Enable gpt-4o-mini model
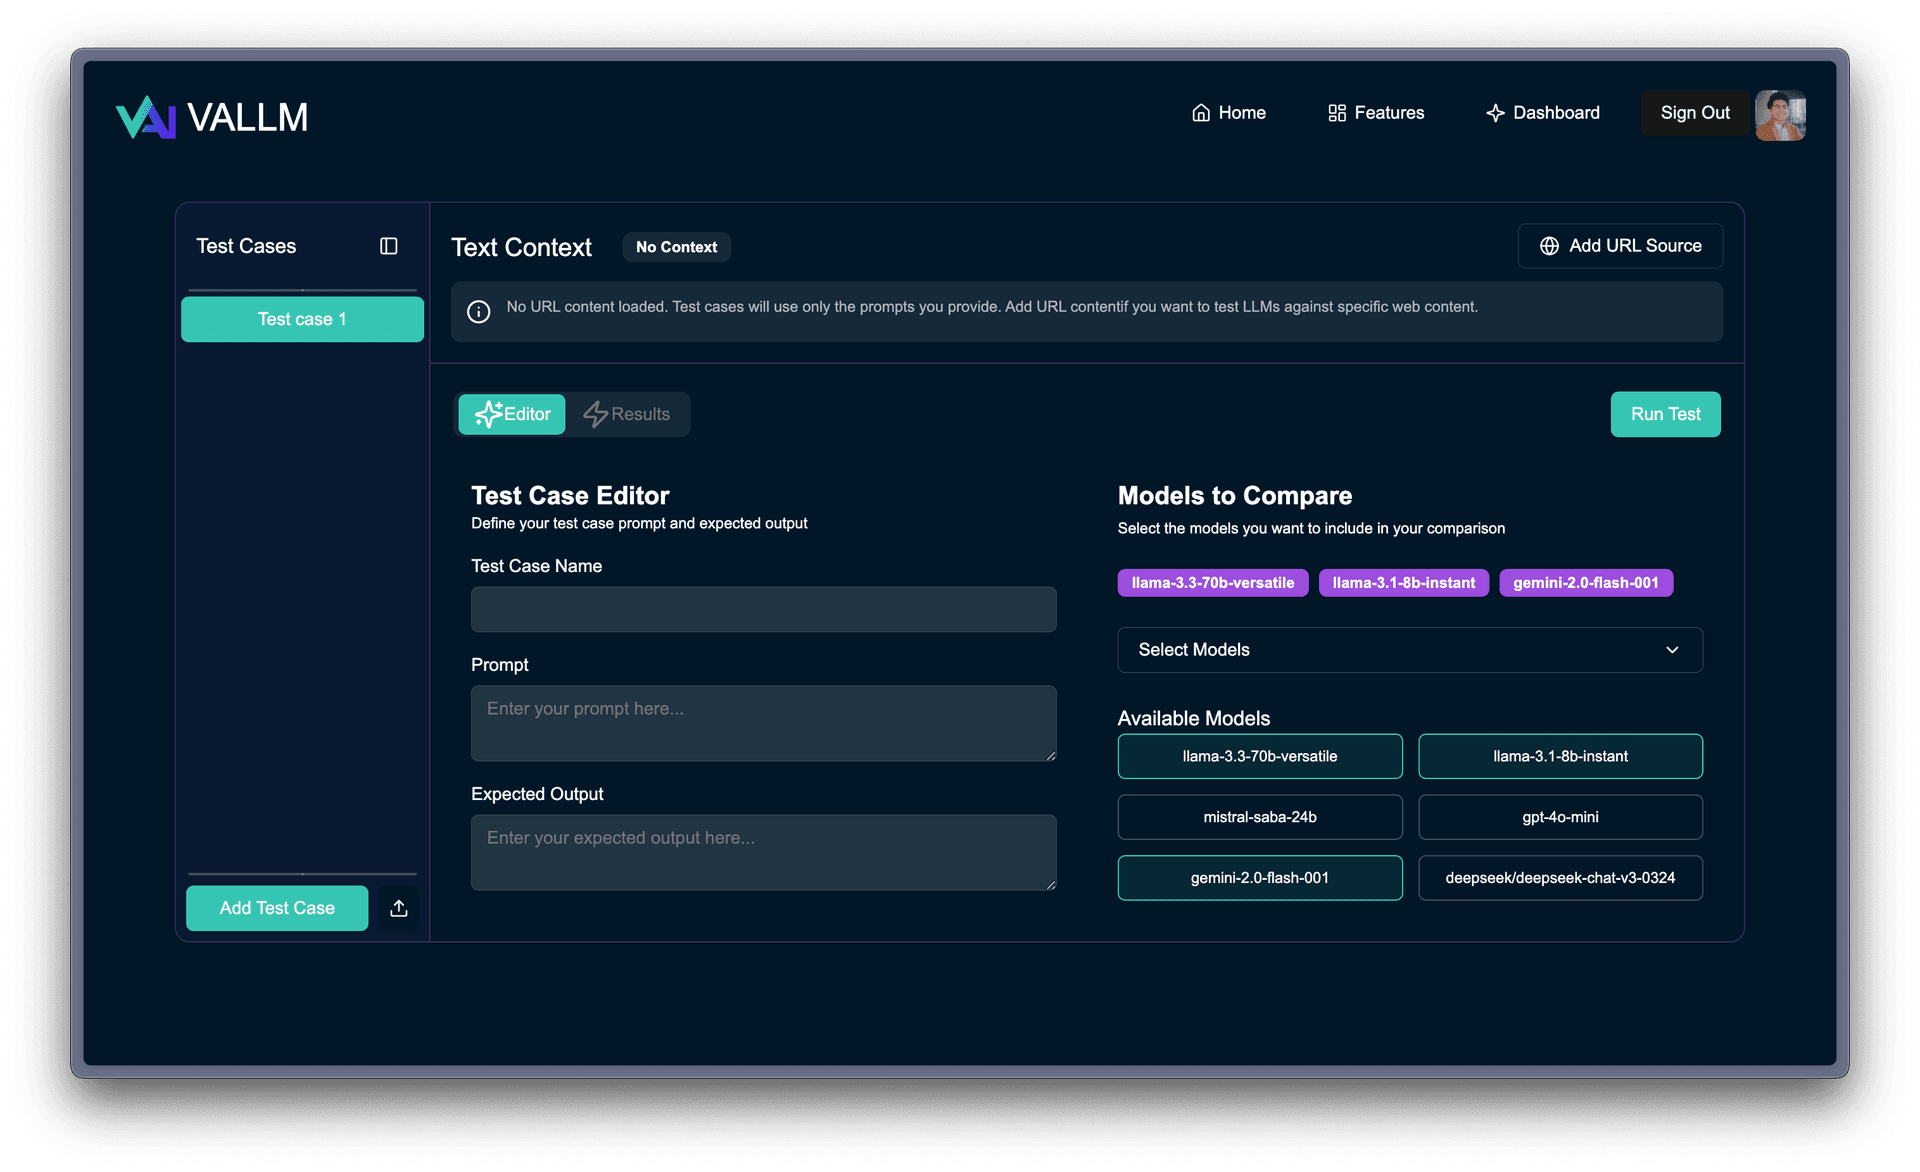1920x1172 pixels. (1560, 817)
